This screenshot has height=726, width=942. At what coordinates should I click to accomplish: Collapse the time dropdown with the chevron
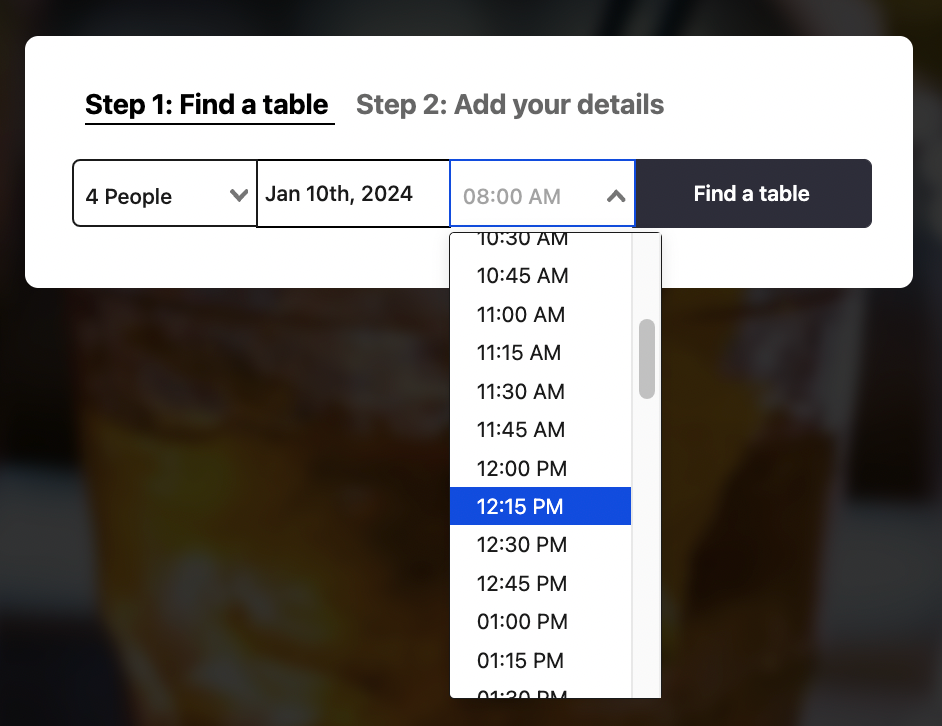pyautogui.click(x=615, y=194)
